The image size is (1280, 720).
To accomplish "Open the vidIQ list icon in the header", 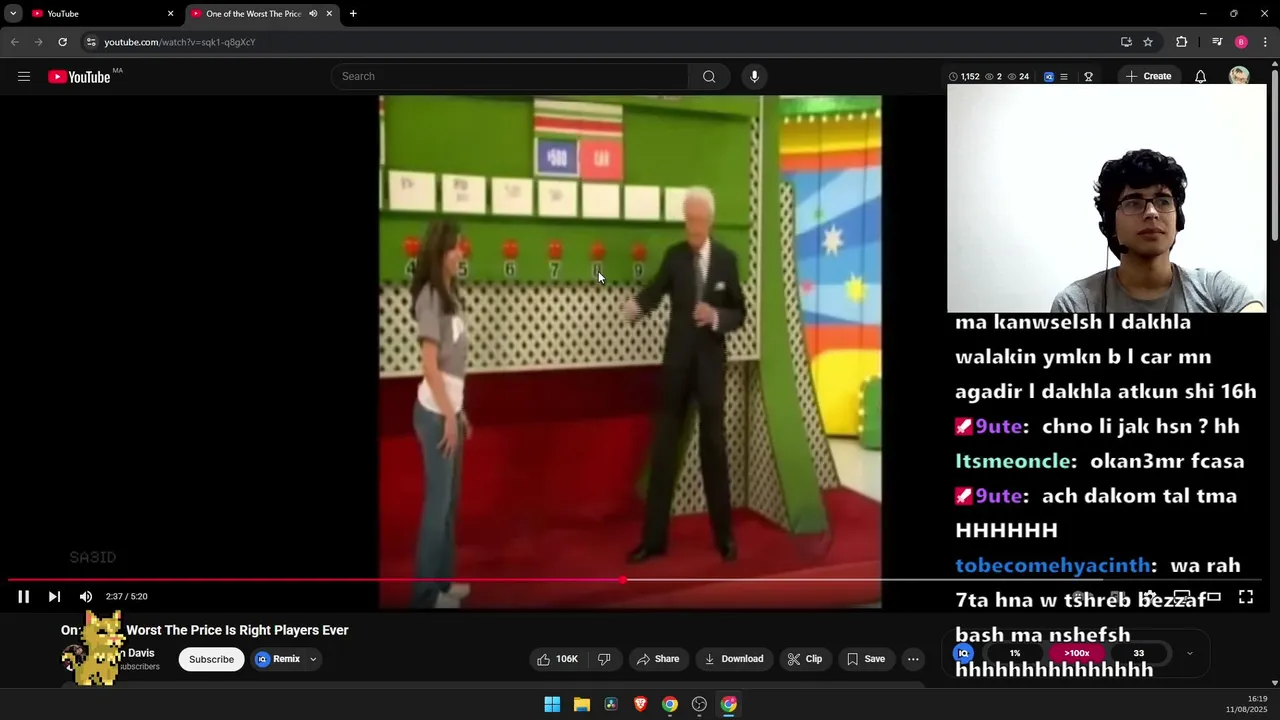I will coord(1063,76).
